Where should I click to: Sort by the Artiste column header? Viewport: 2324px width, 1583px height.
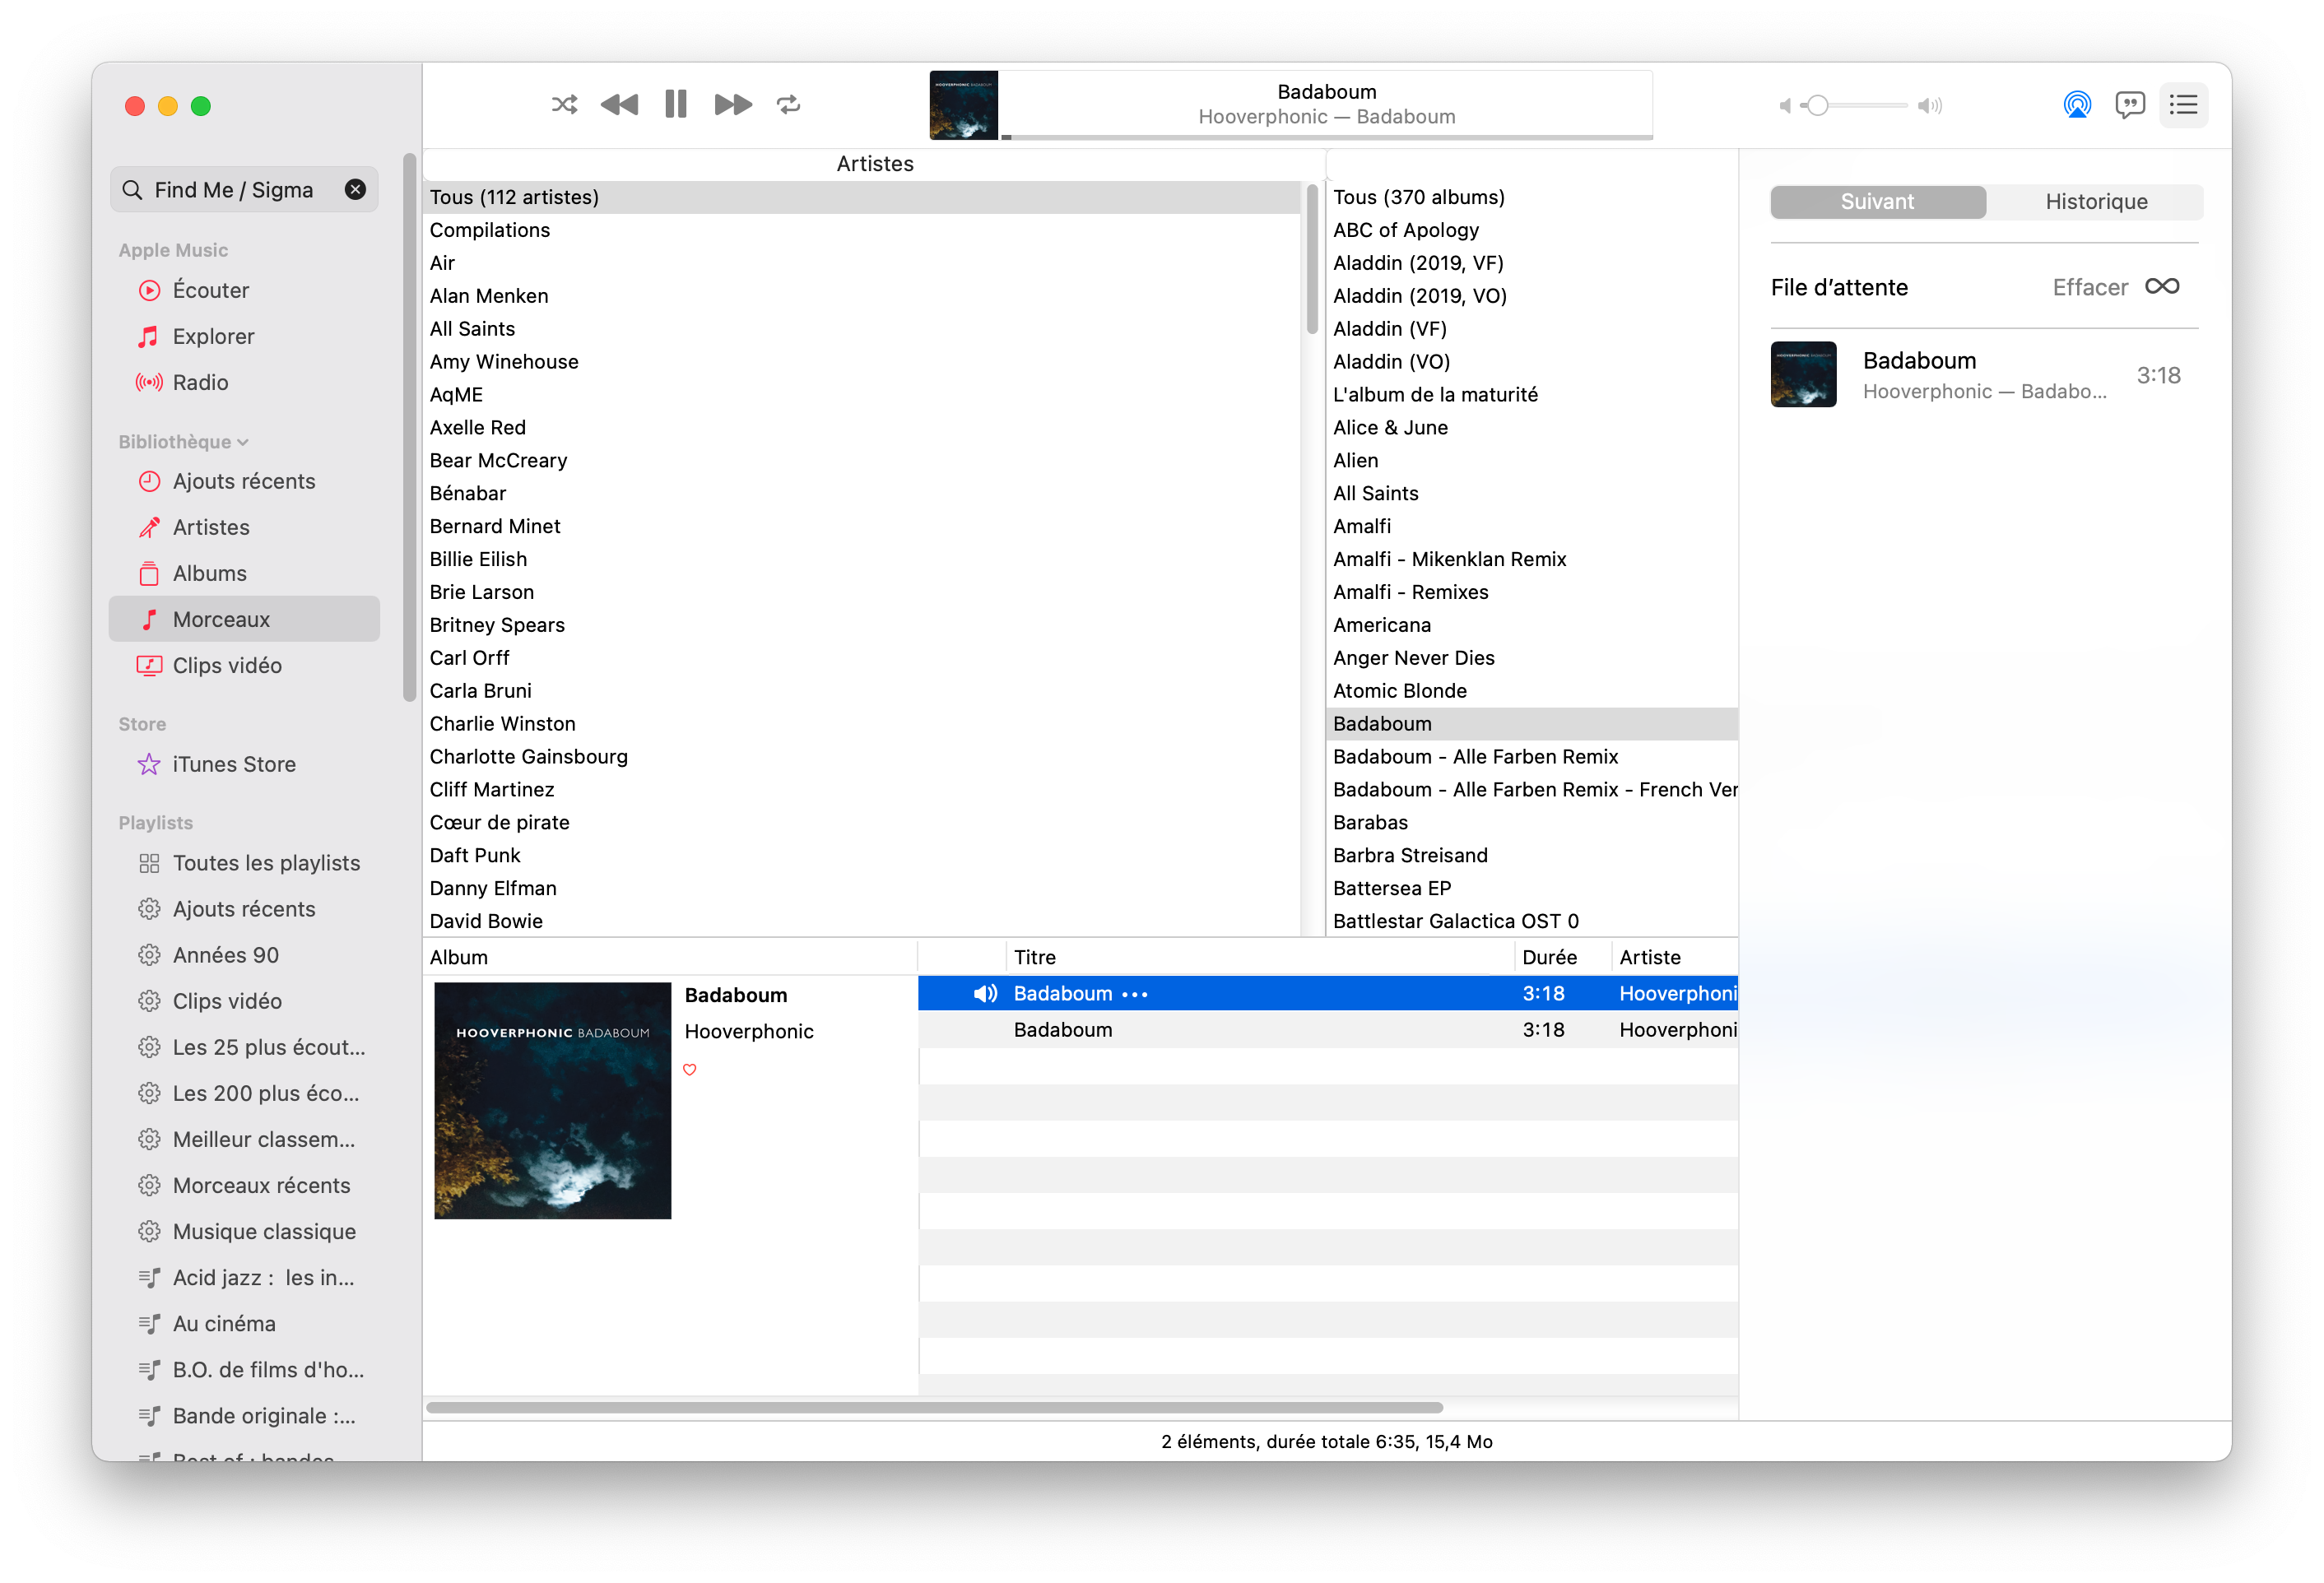[1675, 957]
